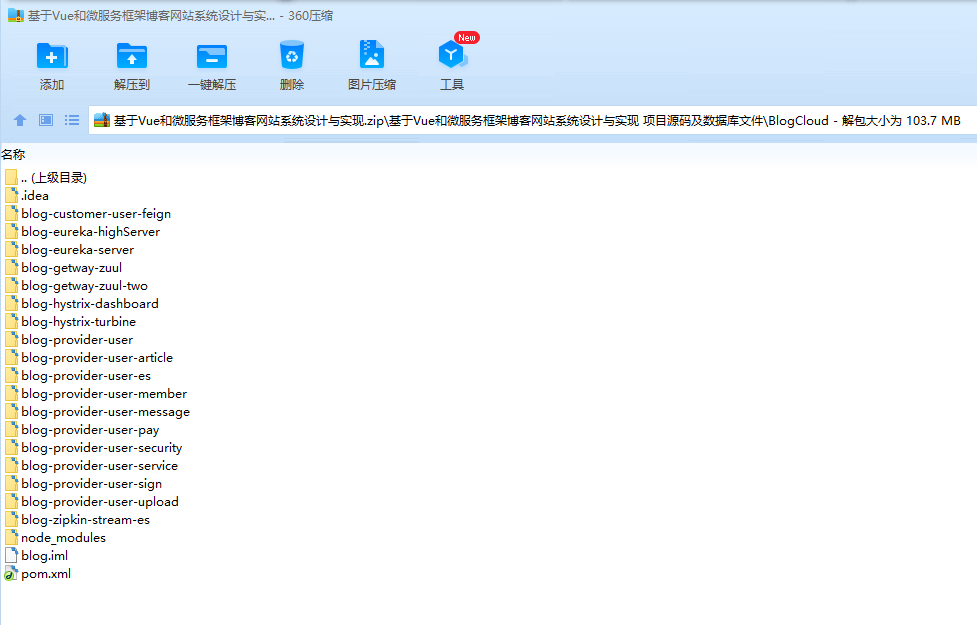Click the file icon beside blog.iml
Viewport: 977px width, 625px height.
tap(11, 556)
